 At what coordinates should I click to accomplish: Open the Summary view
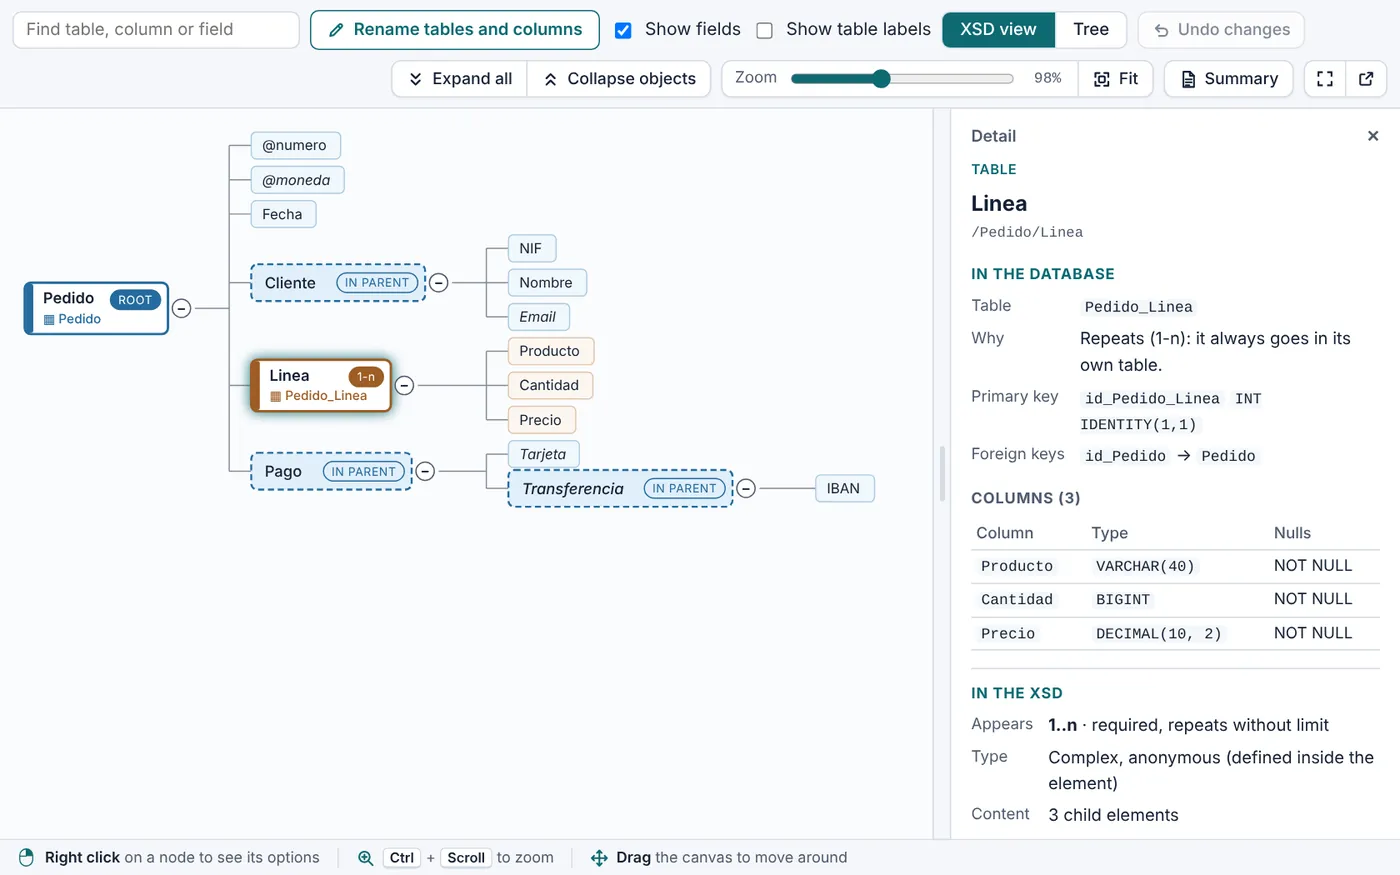coord(1229,79)
